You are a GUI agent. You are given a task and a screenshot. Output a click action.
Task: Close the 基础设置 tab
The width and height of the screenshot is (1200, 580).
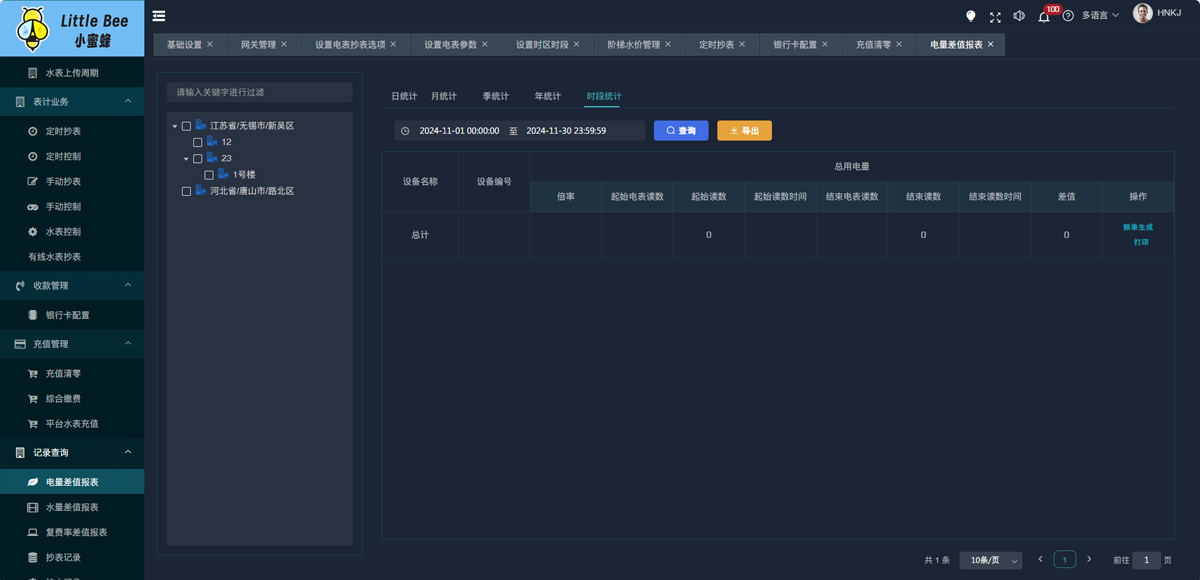[x=210, y=45]
